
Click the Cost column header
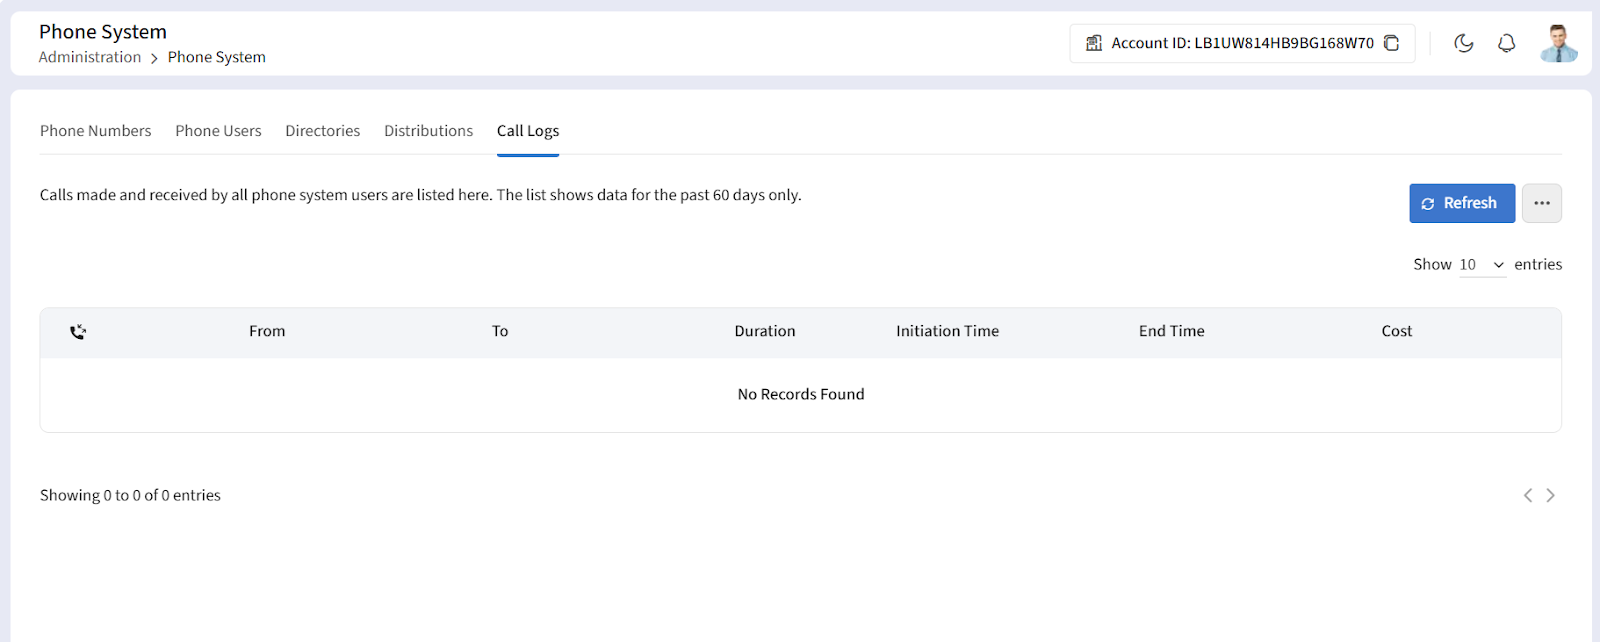click(x=1396, y=331)
